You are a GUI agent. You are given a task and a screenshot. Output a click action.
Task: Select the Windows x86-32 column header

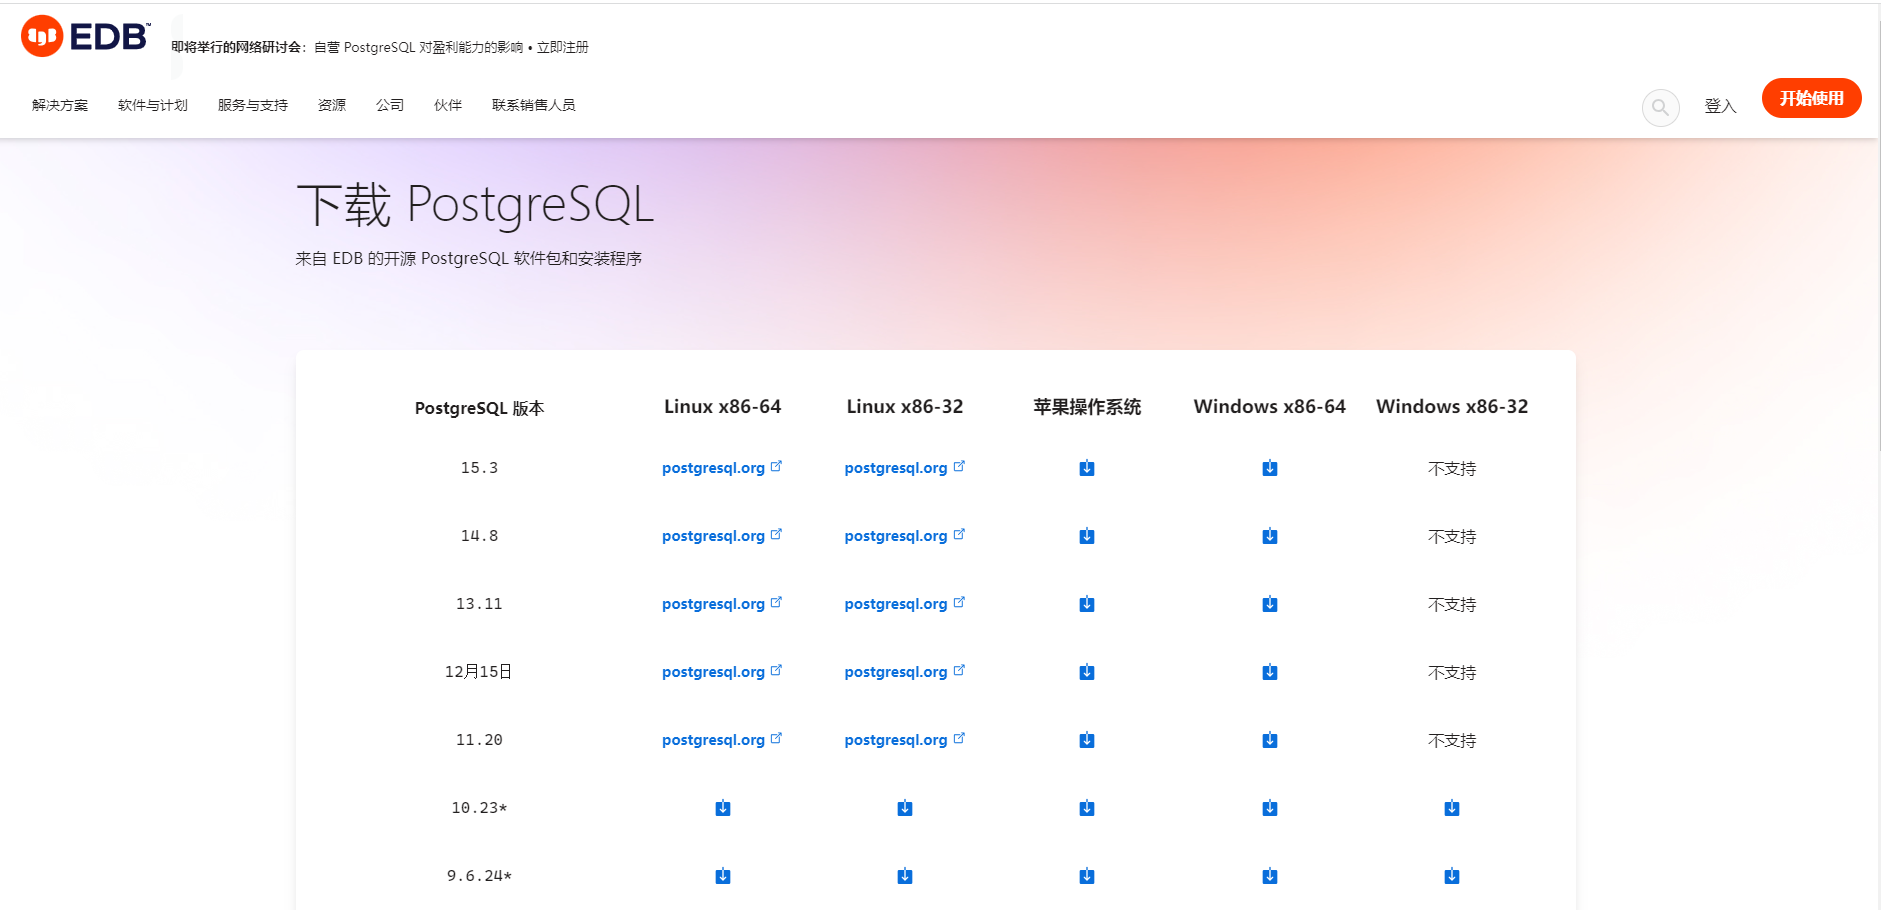coord(1452,407)
